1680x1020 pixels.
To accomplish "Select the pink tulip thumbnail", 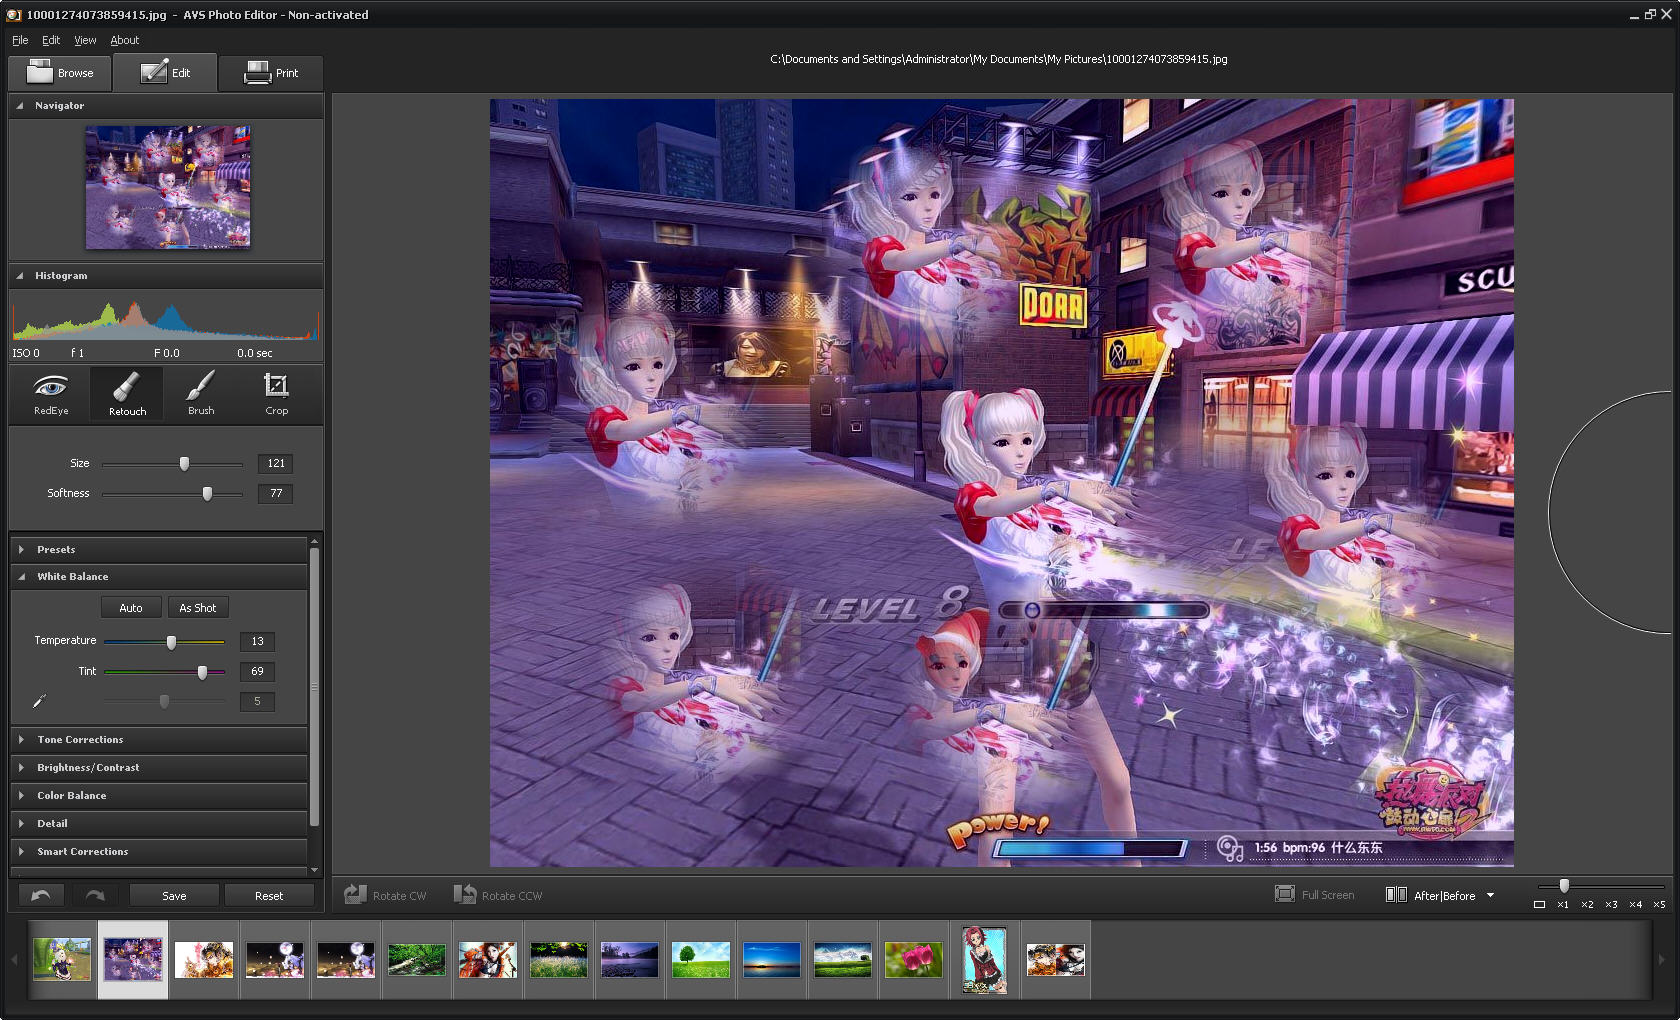I will 914,959.
